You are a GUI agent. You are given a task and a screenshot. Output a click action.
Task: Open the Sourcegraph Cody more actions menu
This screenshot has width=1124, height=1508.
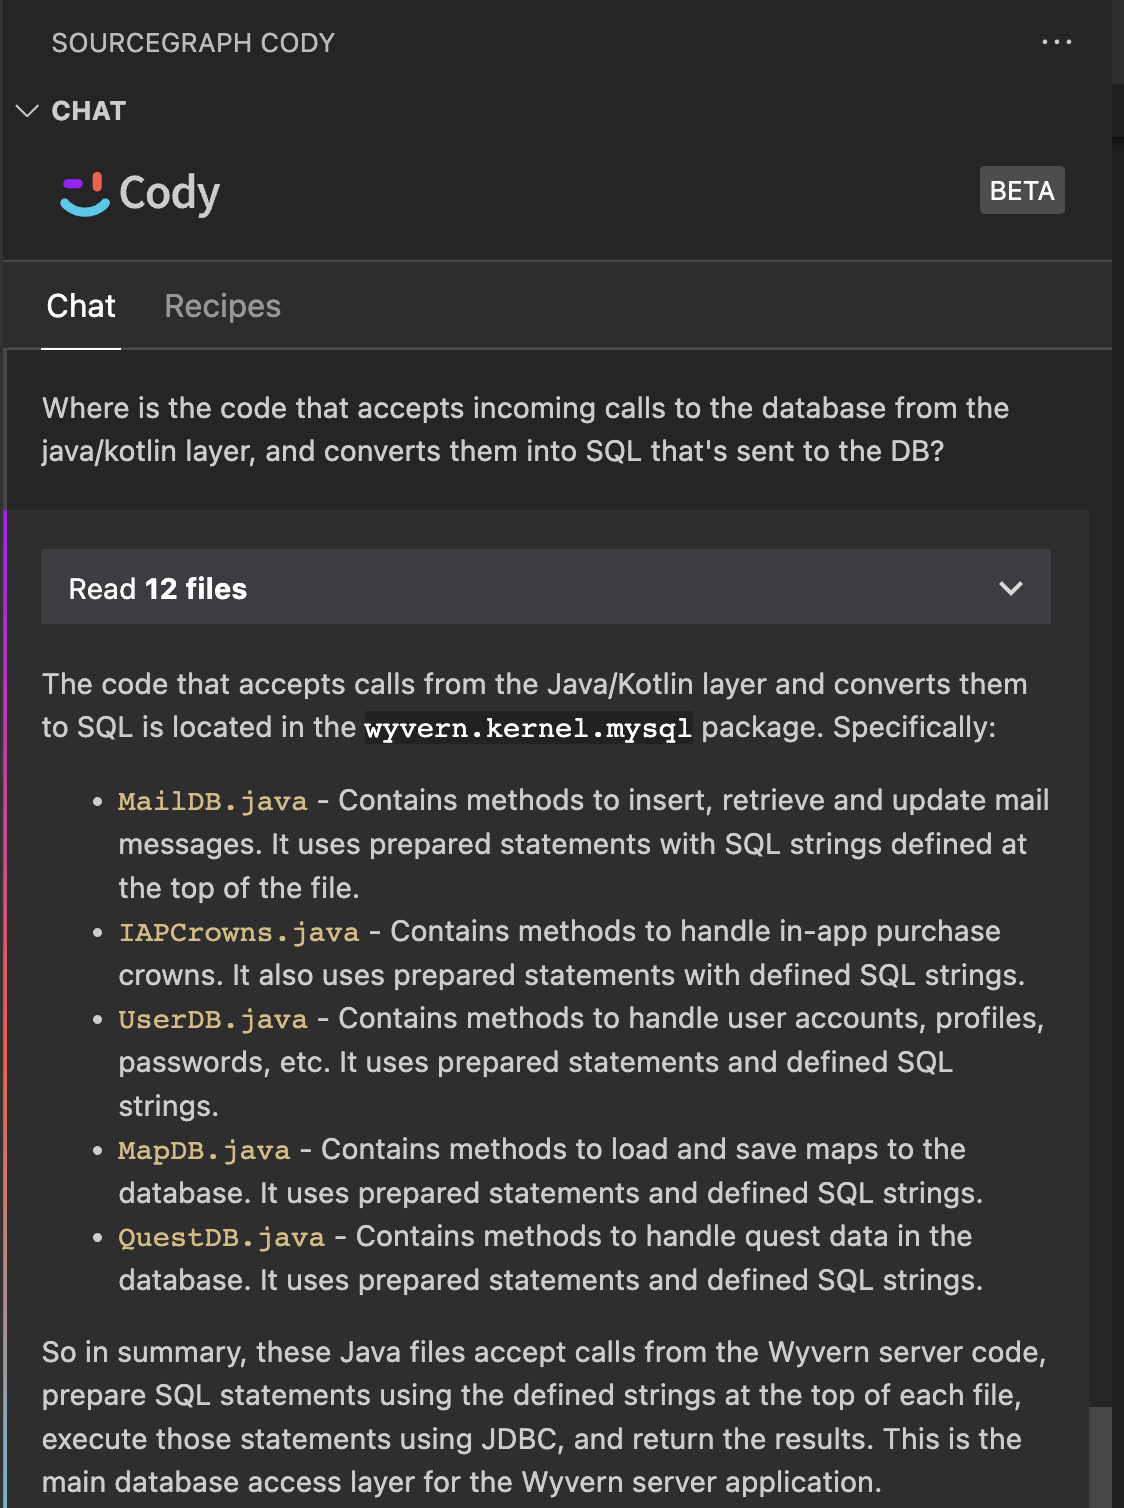pyautogui.click(x=1056, y=42)
